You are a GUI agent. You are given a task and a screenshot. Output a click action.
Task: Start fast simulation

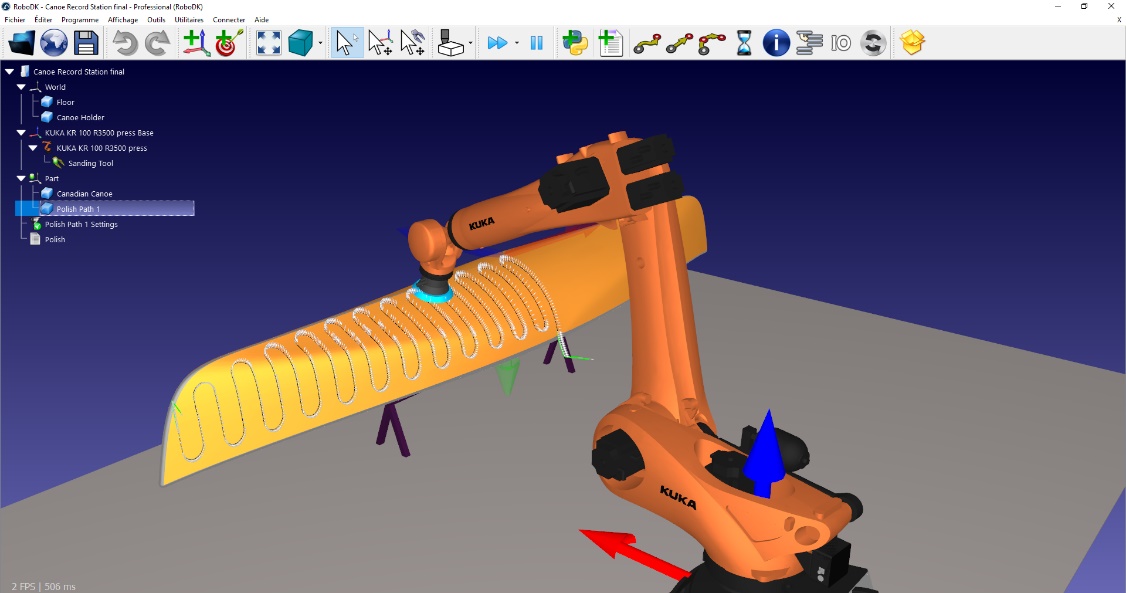pos(497,43)
